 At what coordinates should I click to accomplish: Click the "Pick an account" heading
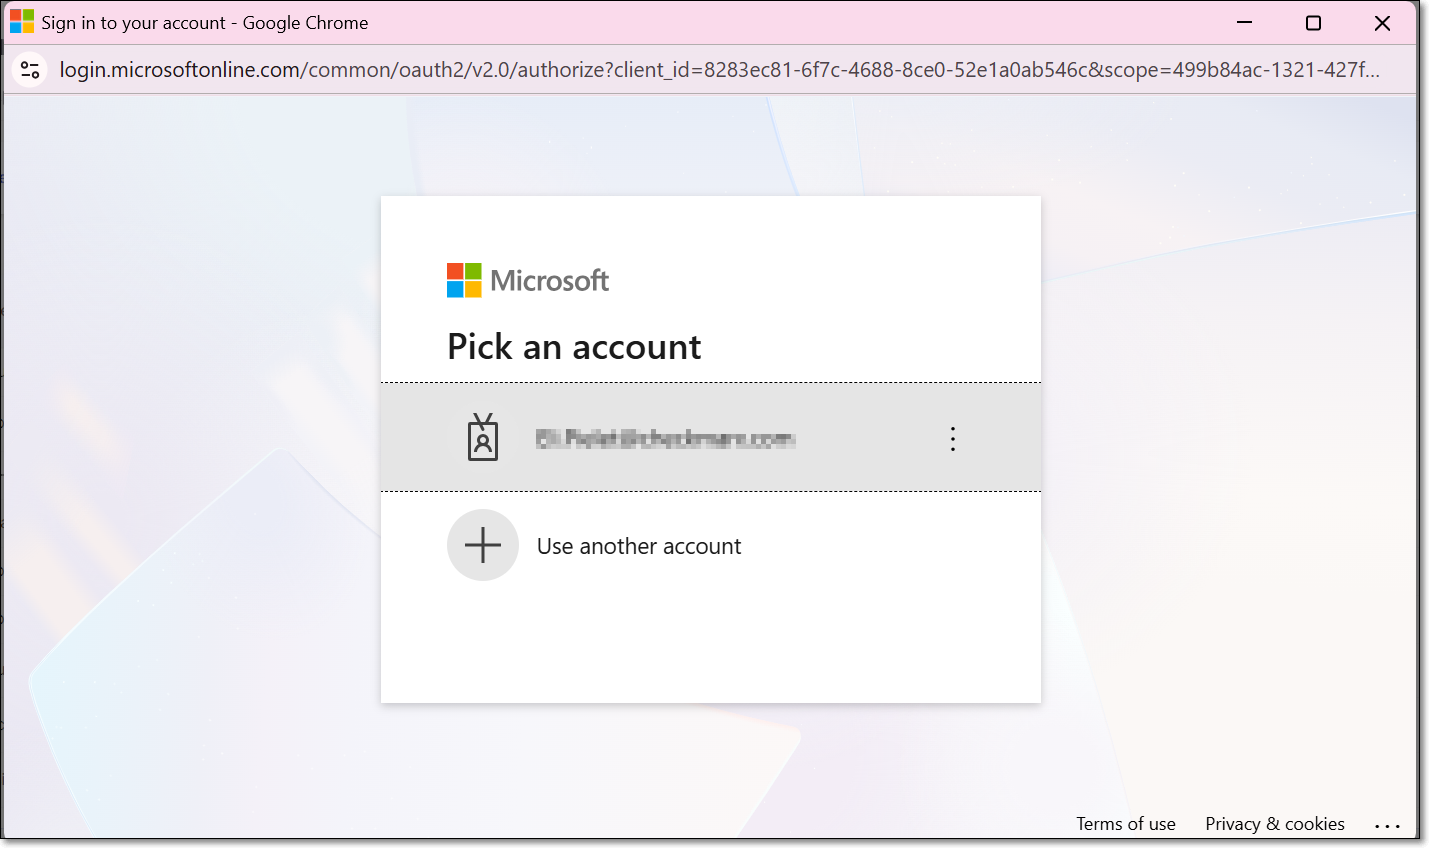coord(574,347)
